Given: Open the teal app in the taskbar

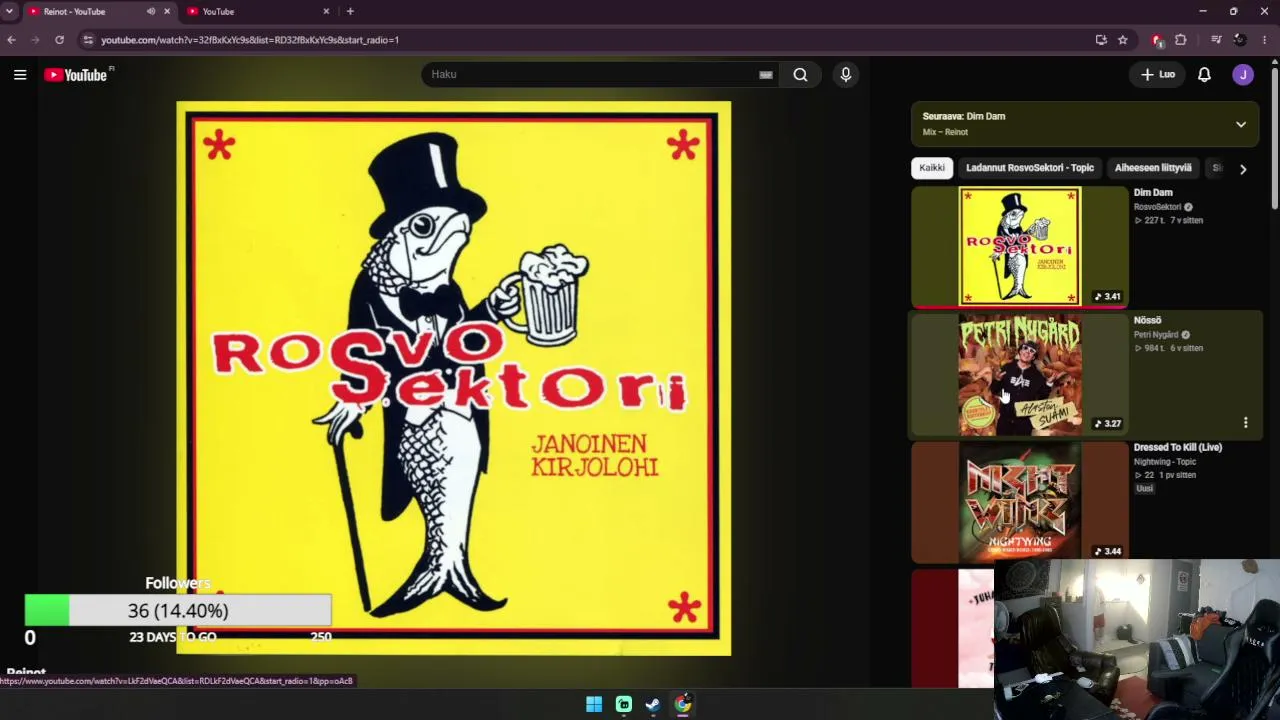Looking at the screenshot, I should coord(624,704).
